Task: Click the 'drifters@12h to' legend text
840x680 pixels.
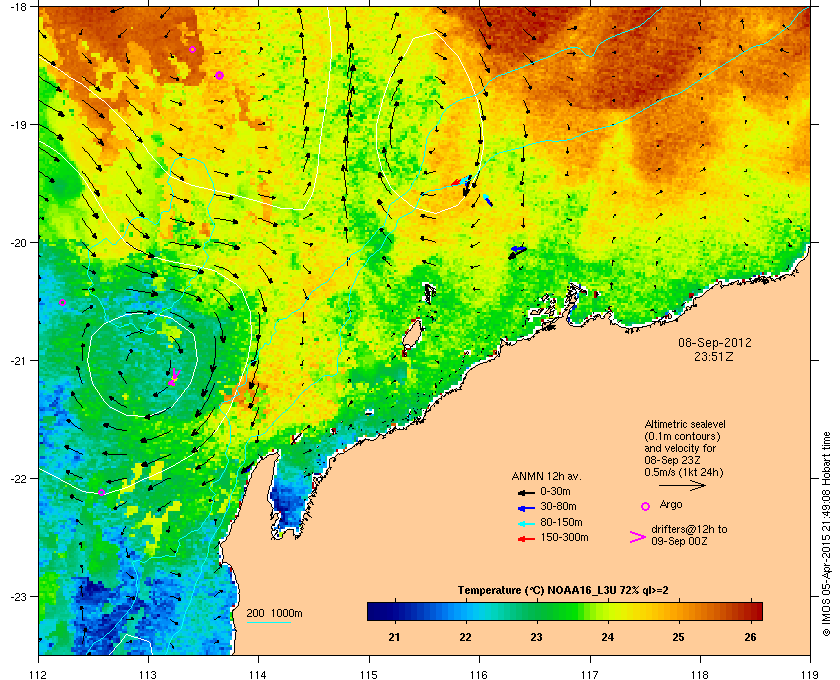Action: [689, 529]
